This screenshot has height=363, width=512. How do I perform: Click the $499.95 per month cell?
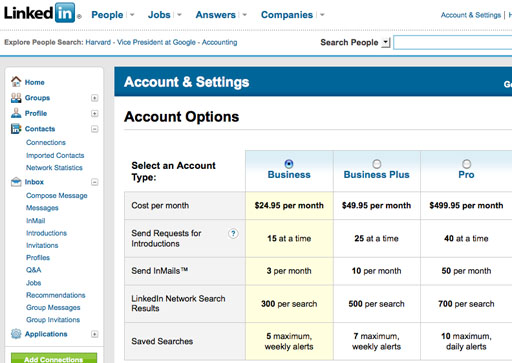tap(466, 205)
